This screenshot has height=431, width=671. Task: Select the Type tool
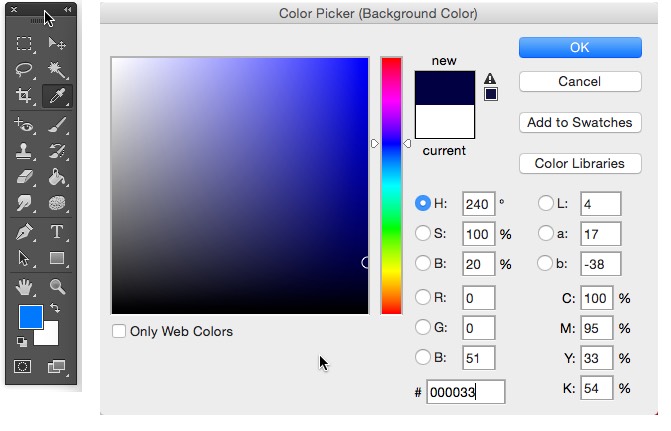coord(57,232)
